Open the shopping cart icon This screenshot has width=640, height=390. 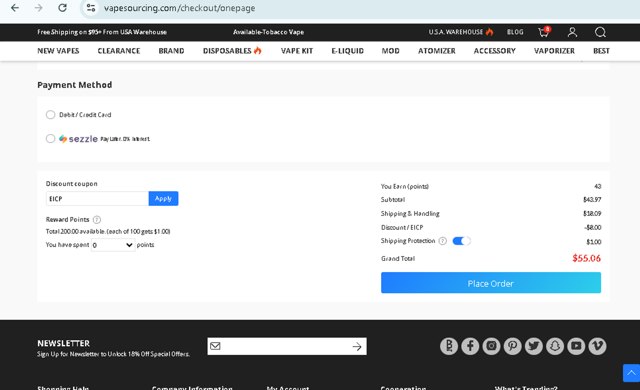[544, 32]
